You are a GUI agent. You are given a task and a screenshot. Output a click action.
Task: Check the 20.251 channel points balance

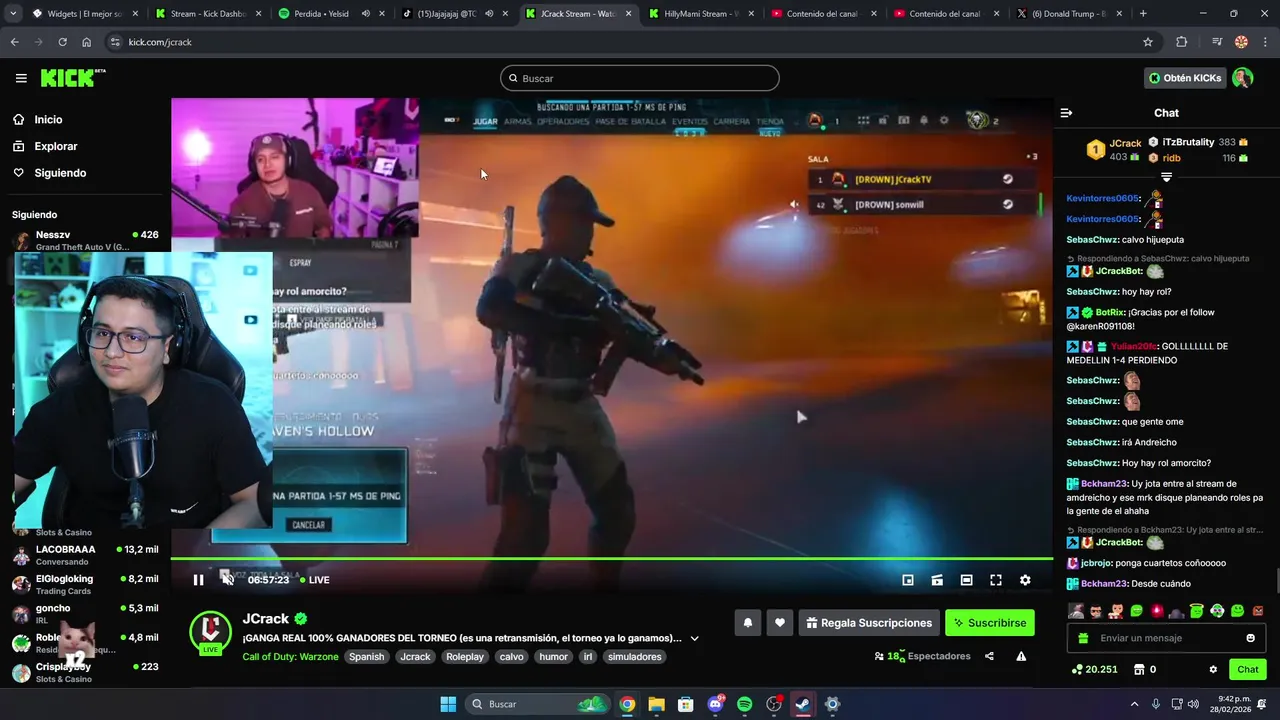tap(1095, 670)
